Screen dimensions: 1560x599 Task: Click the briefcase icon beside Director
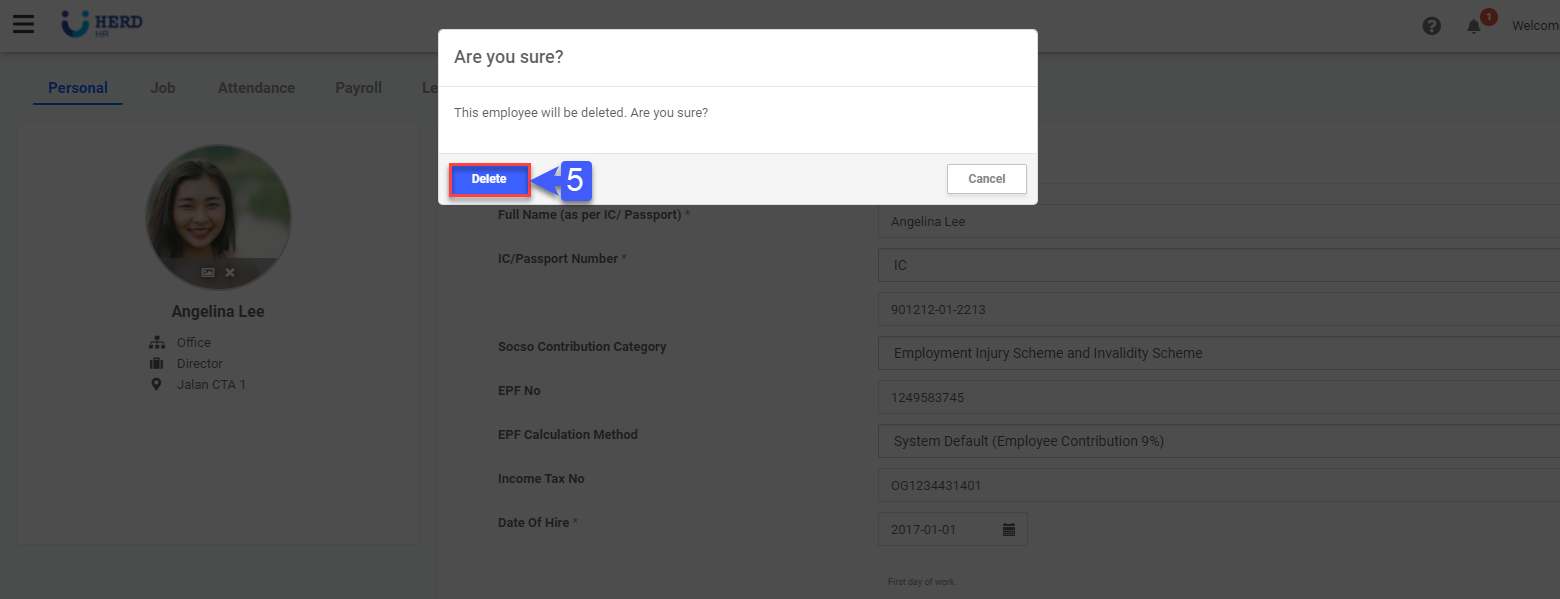(156, 363)
